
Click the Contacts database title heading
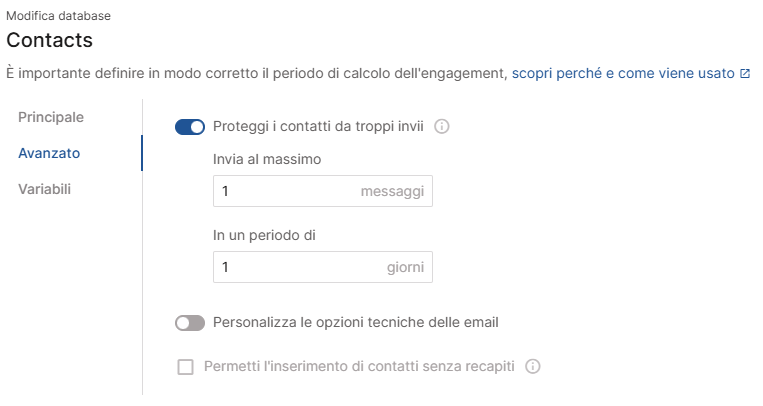coord(50,40)
